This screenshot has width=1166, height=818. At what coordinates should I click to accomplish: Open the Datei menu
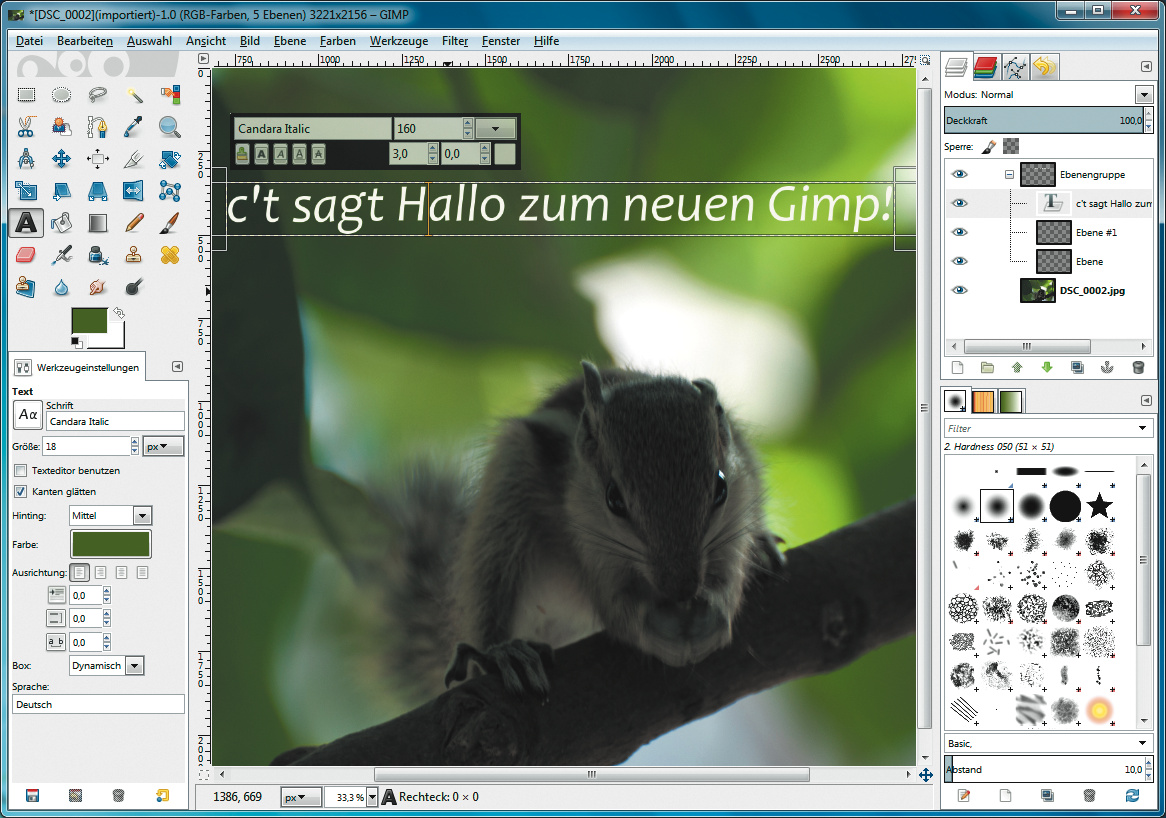click(x=30, y=41)
